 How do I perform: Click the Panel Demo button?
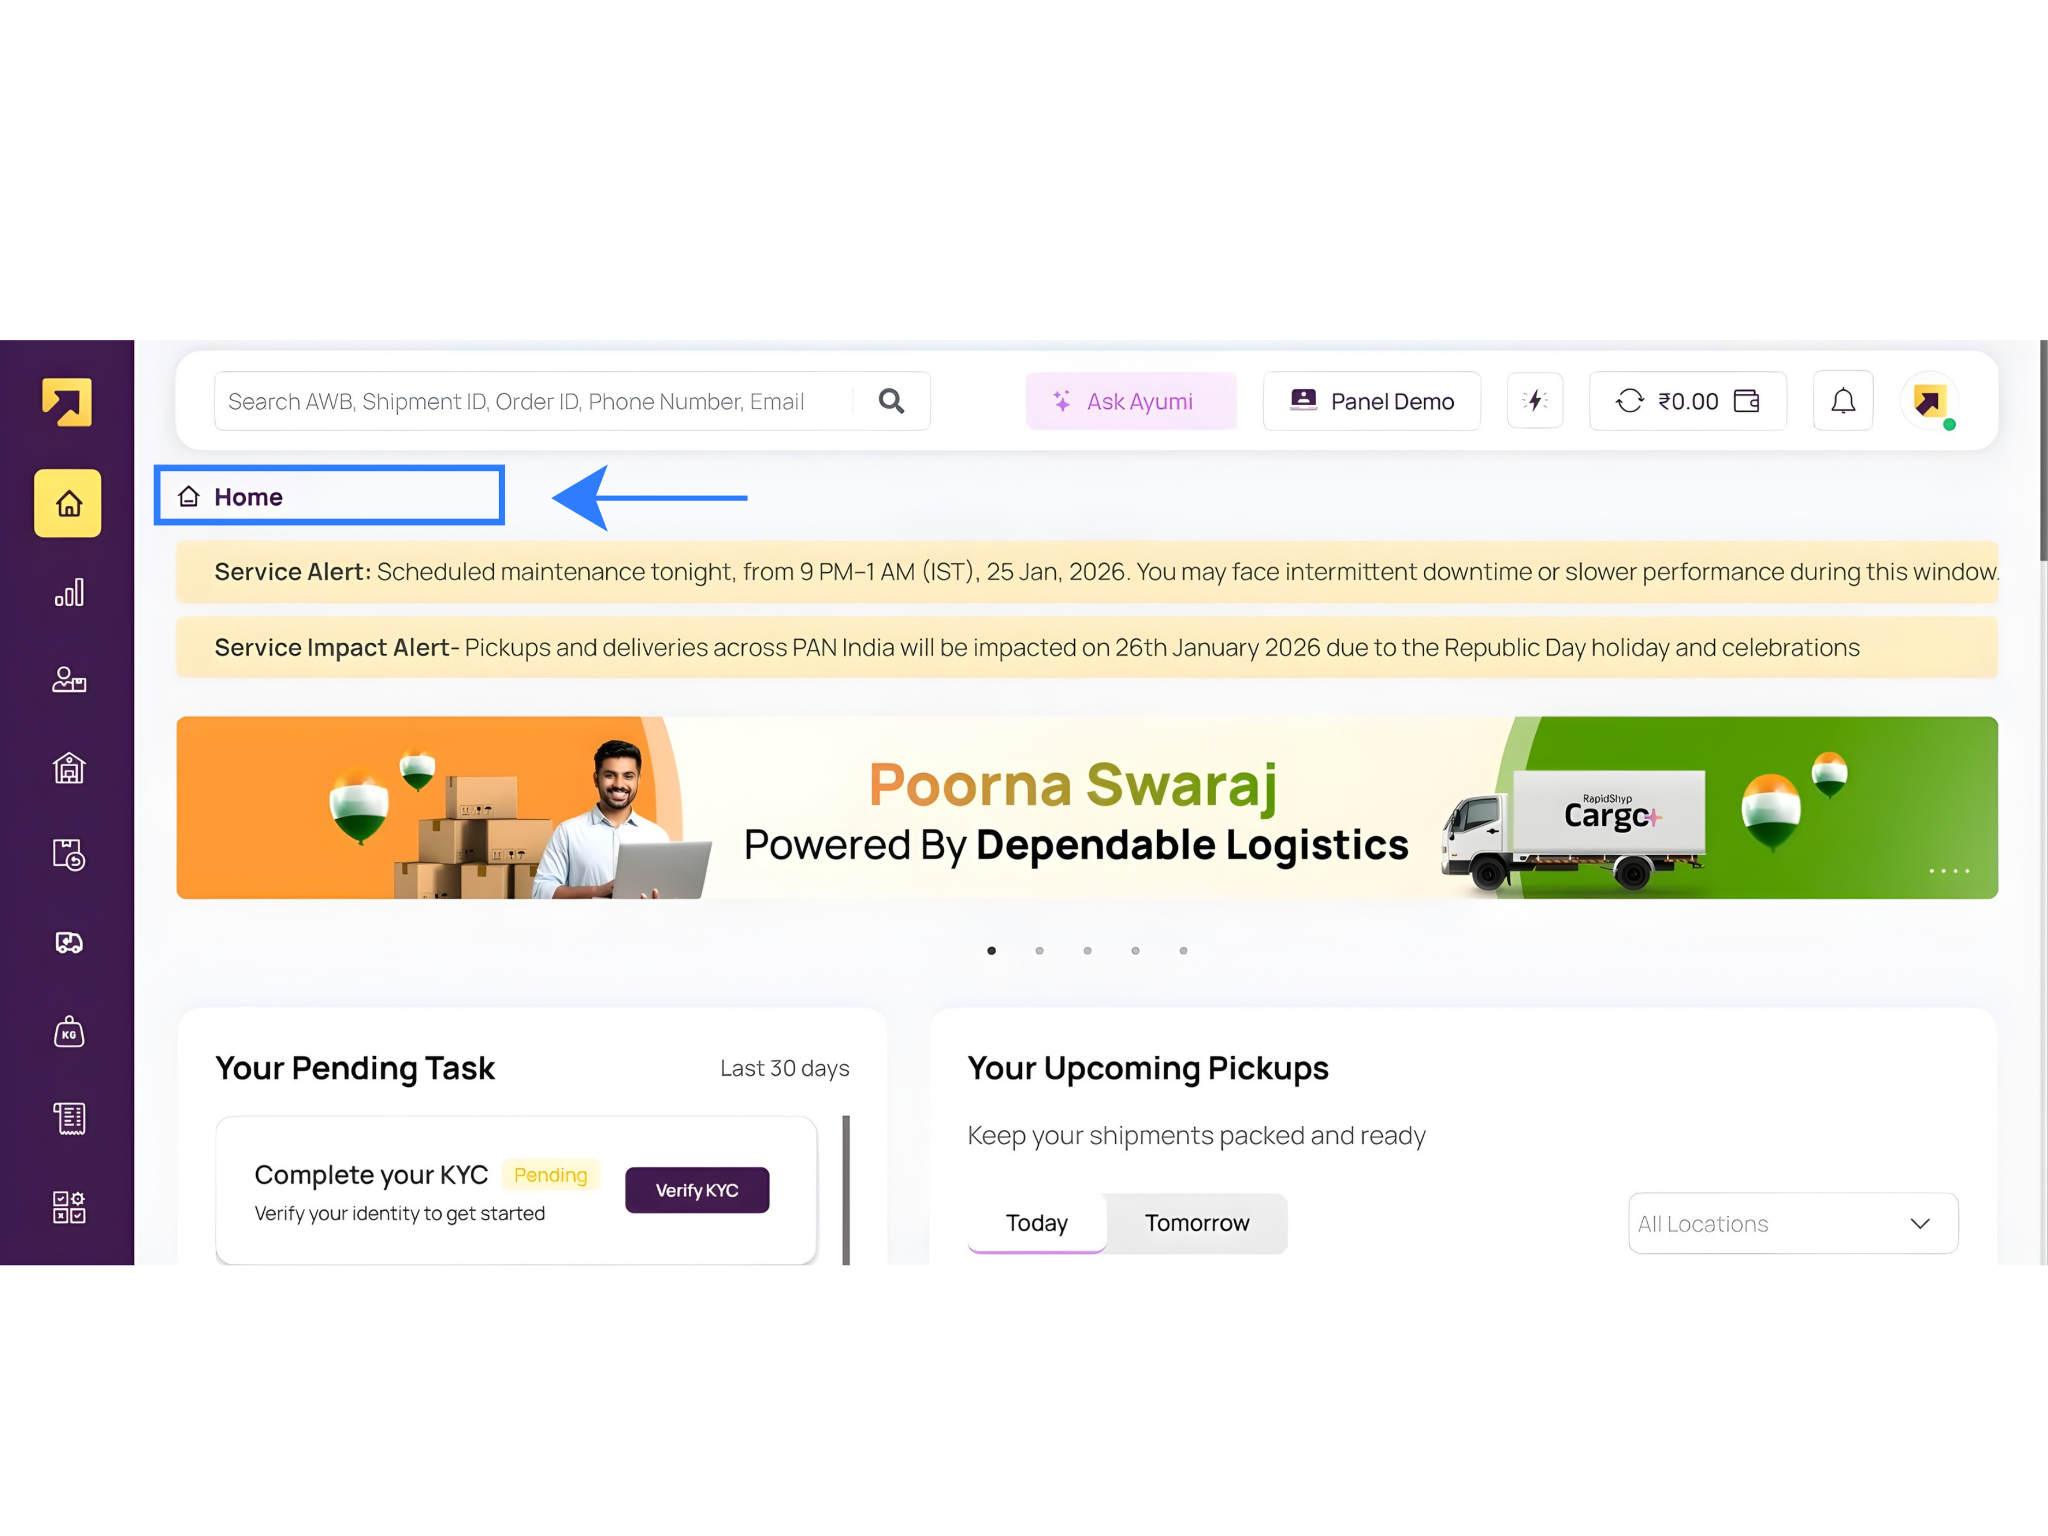(x=1372, y=401)
